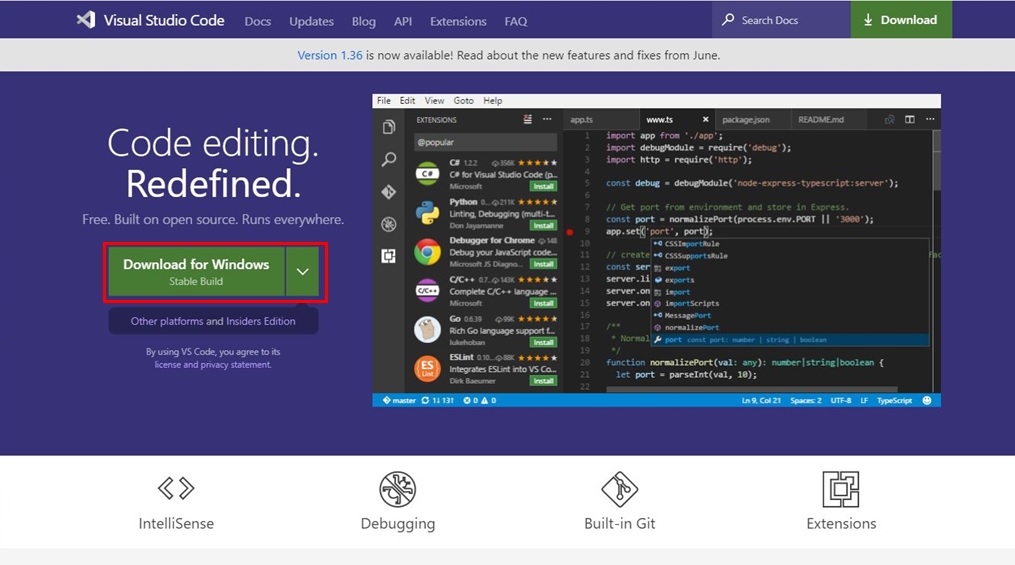The height and width of the screenshot is (565, 1015).
Task: Click the Visual Studio Code logo icon
Action: click(86, 20)
